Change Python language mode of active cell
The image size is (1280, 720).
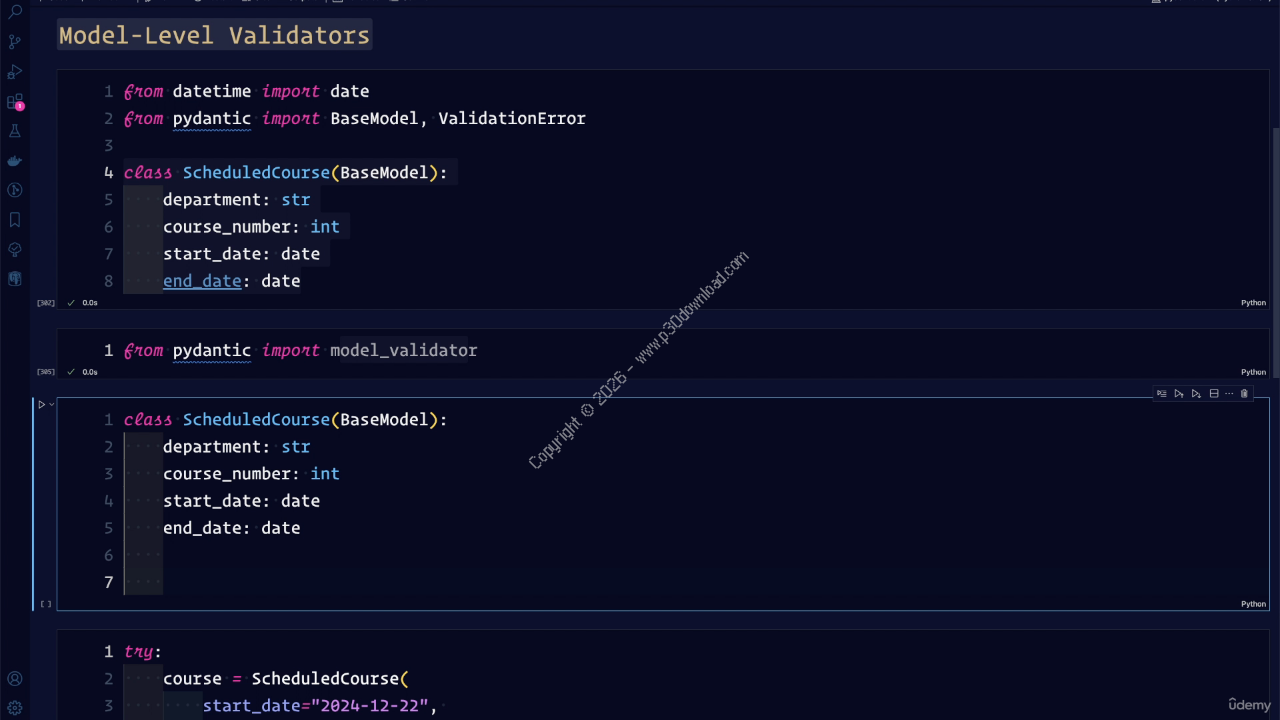1253,604
